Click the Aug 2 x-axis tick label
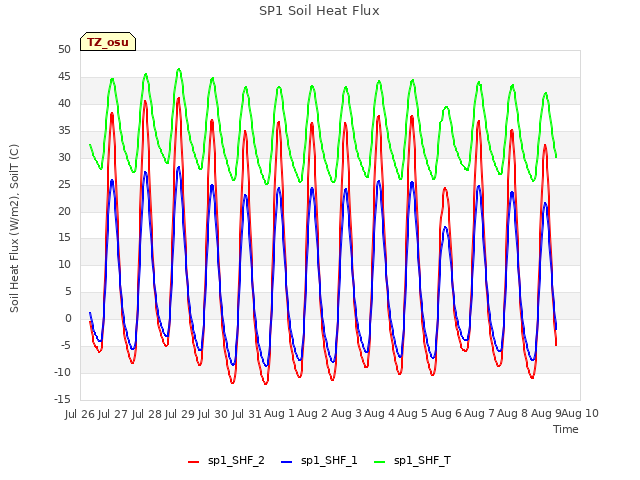The width and height of the screenshot is (640, 480). point(313,413)
